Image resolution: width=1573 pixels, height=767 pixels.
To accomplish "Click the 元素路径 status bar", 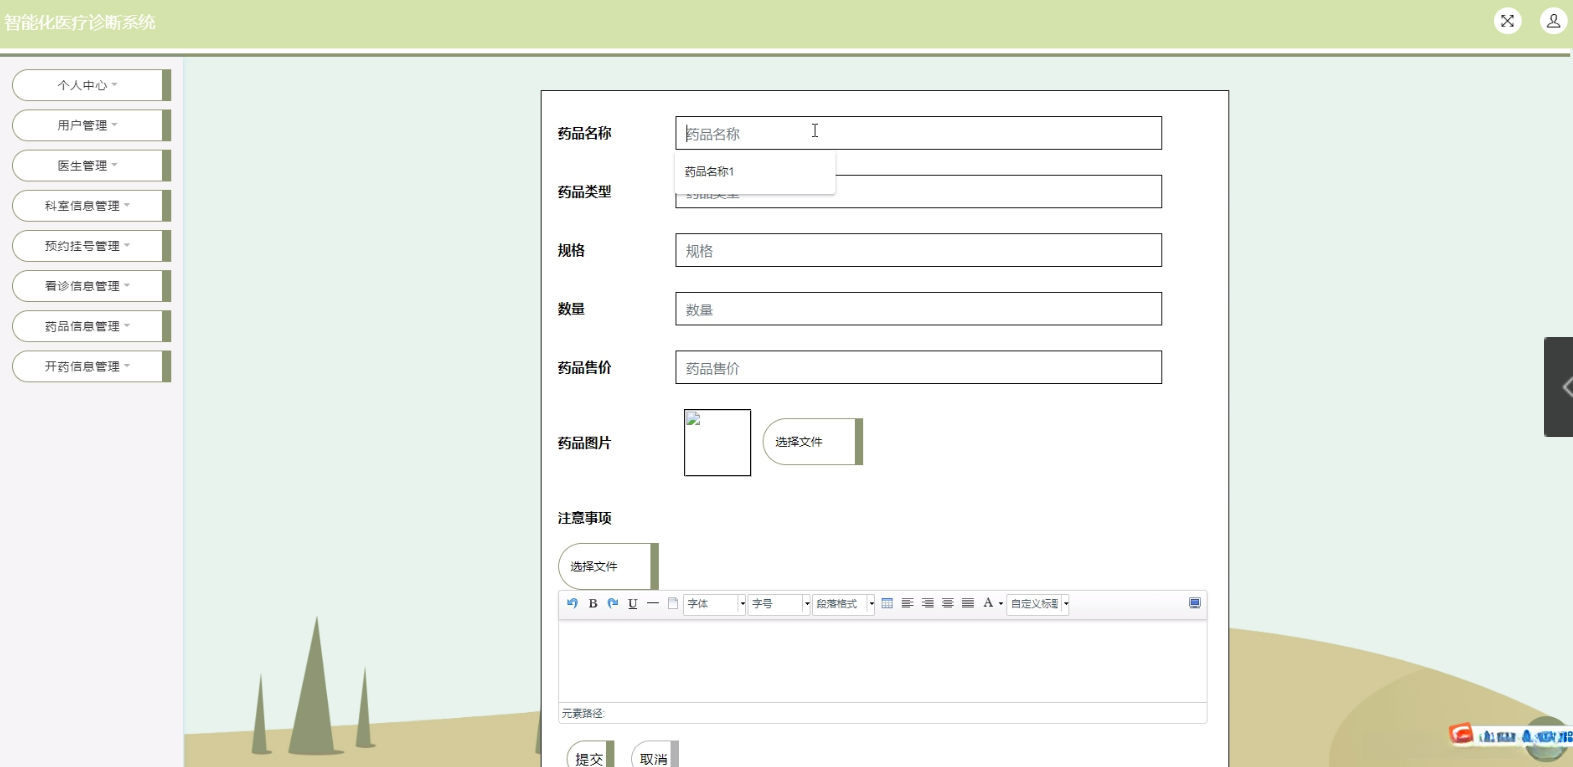I will (882, 713).
